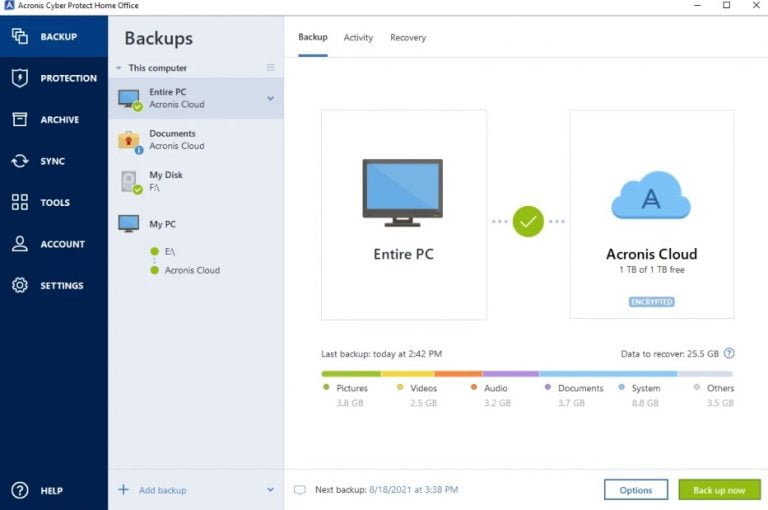
Task: Click the blue System segment of storage bar
Action: point(608,374)
